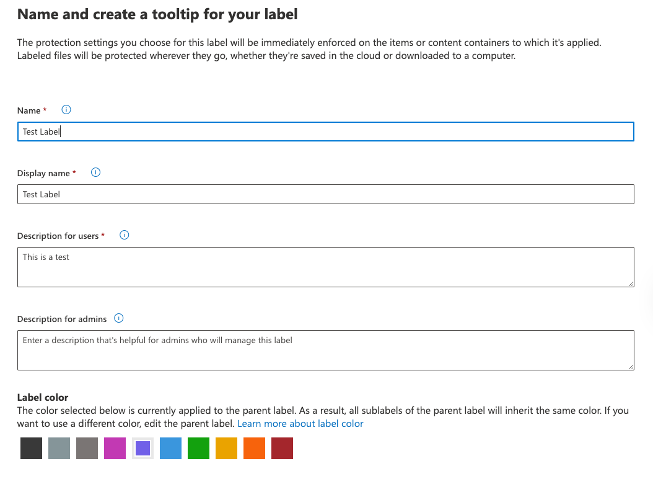
Task: Focus the Name field containing Test Label
Action: 326,131
